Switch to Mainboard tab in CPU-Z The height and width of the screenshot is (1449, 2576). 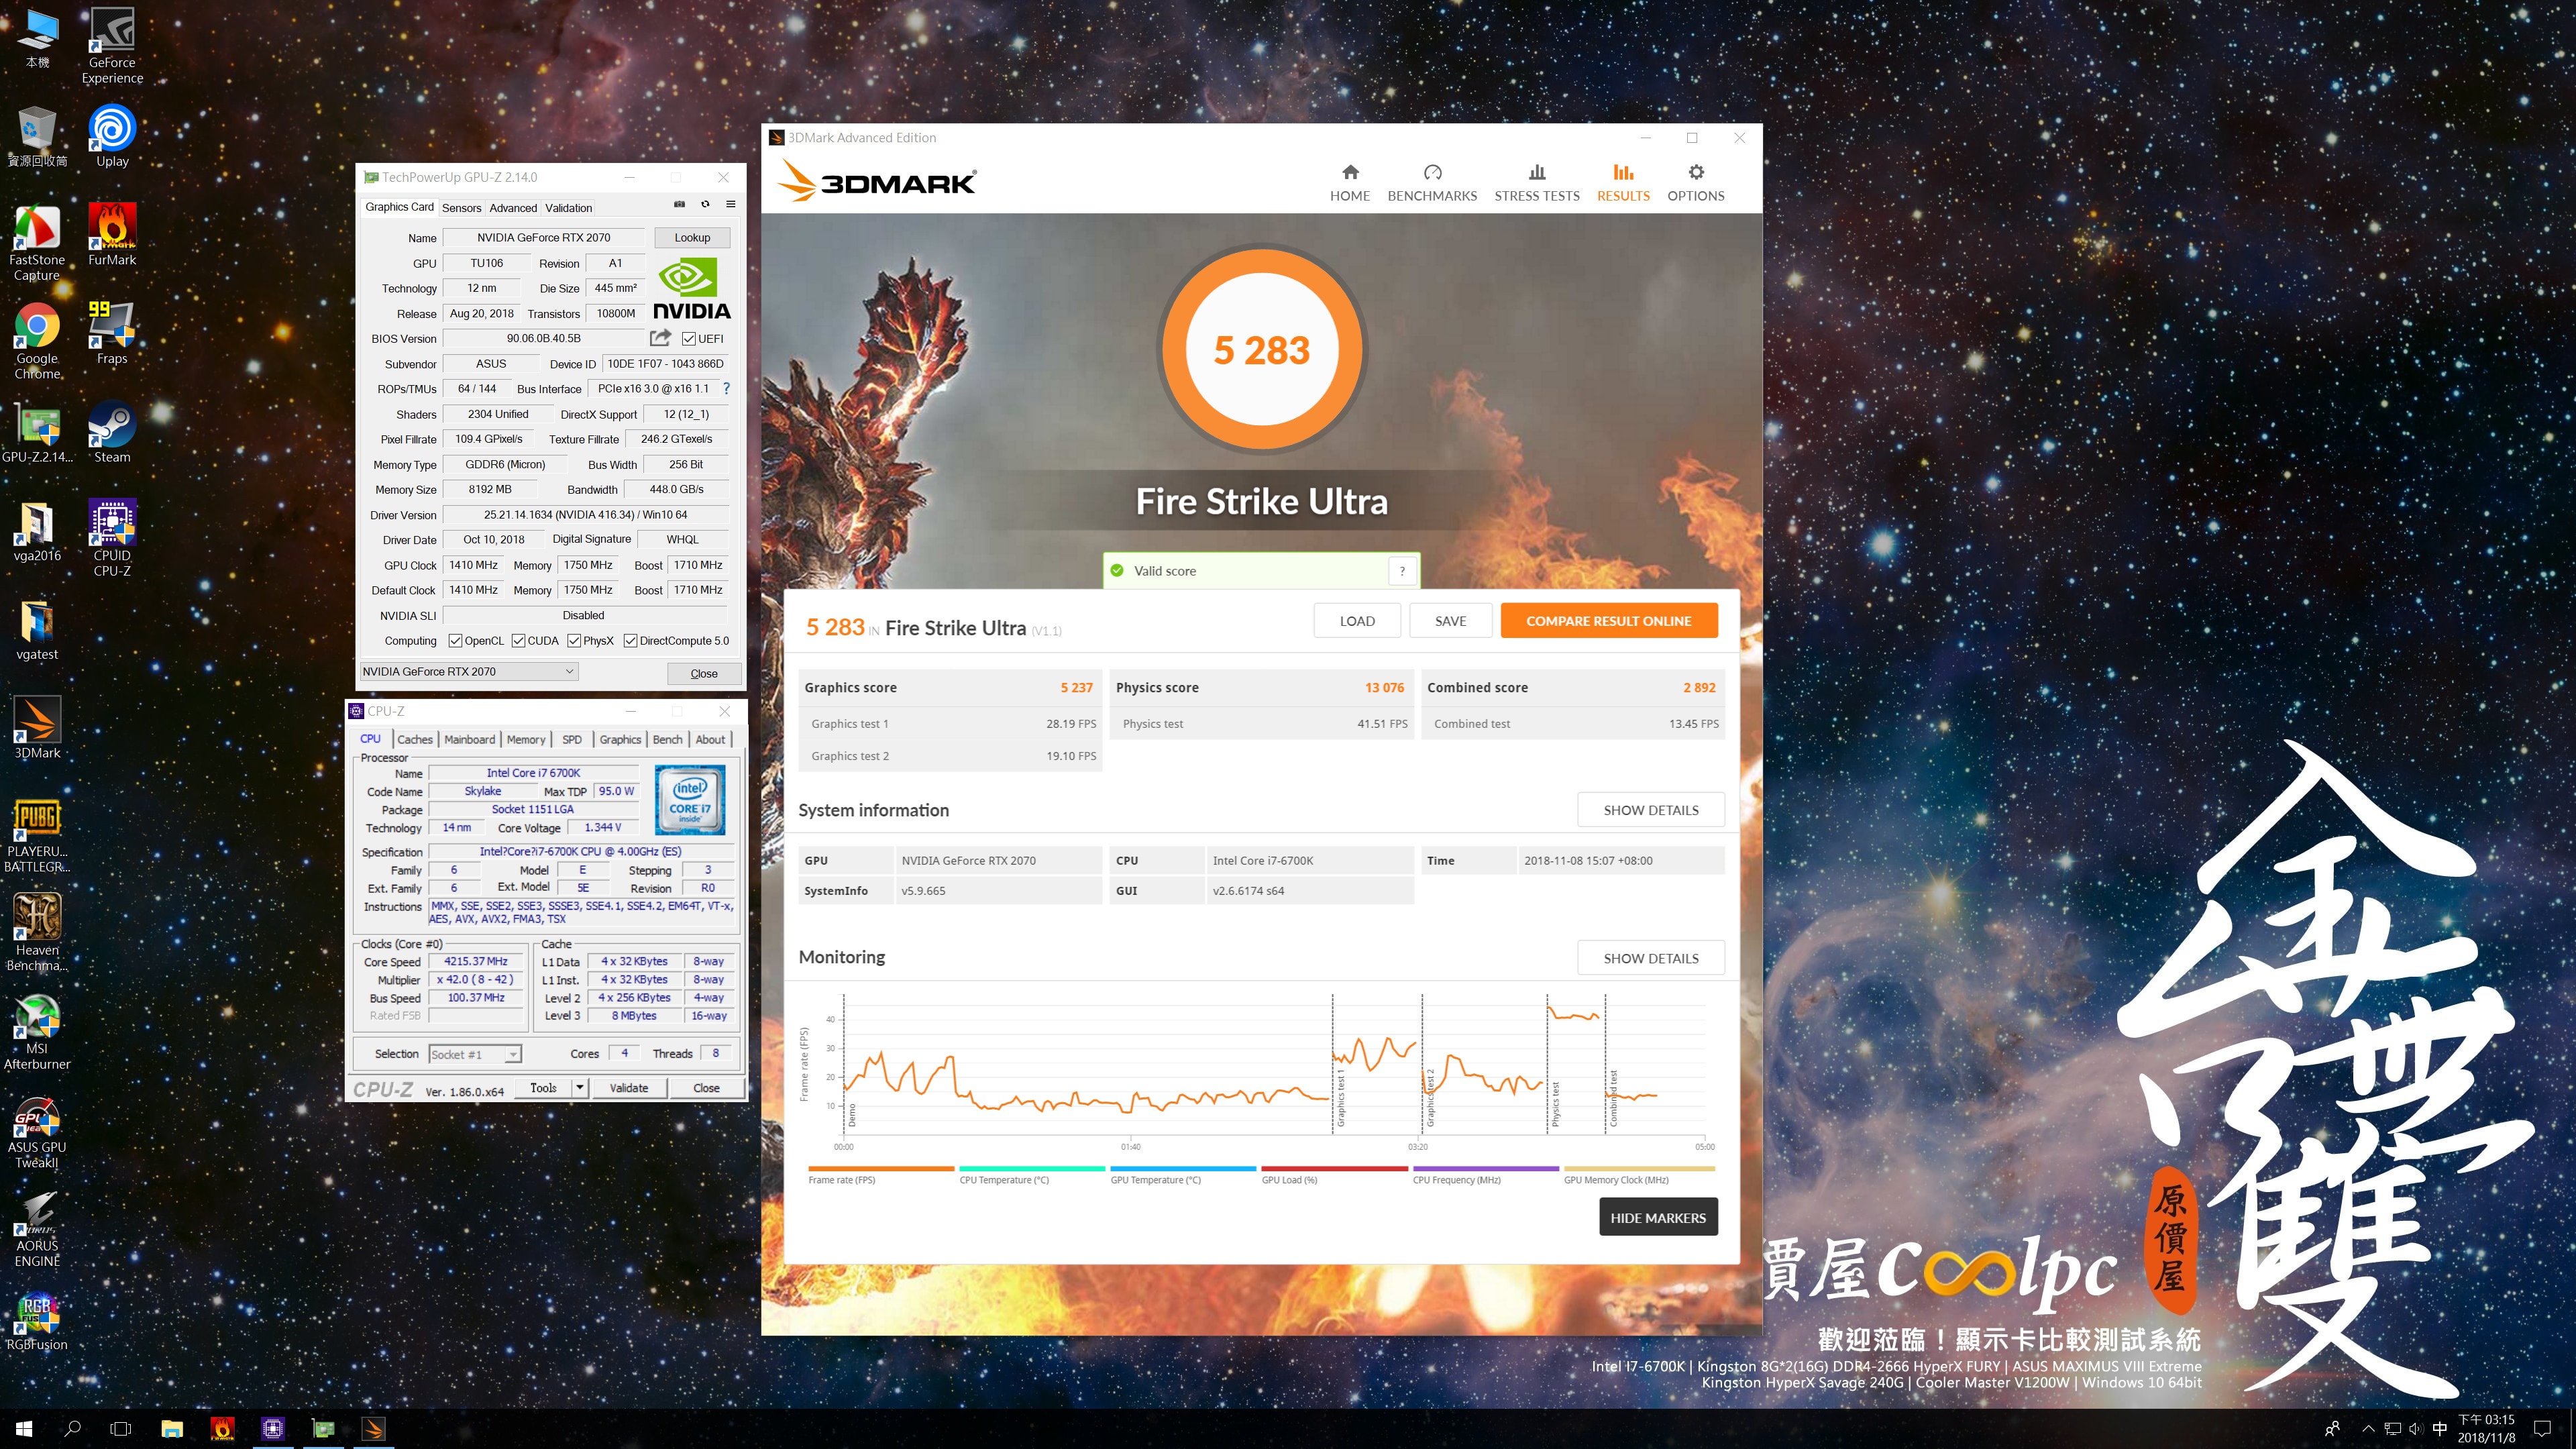coord(469,740)
